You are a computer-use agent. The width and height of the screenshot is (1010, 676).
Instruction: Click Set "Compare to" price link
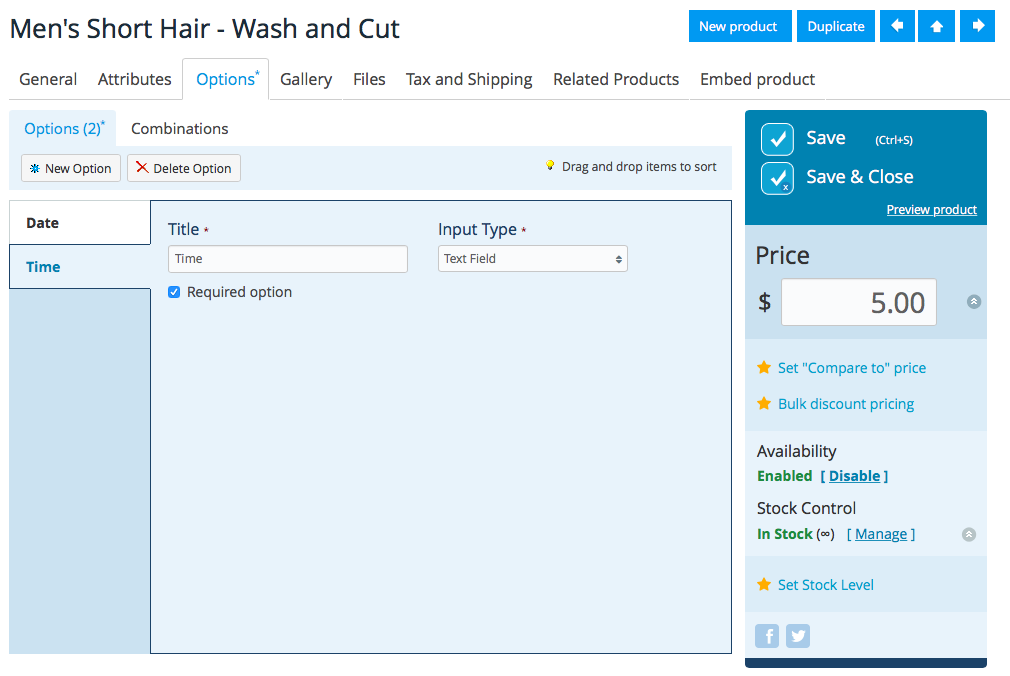coord(852,367)
